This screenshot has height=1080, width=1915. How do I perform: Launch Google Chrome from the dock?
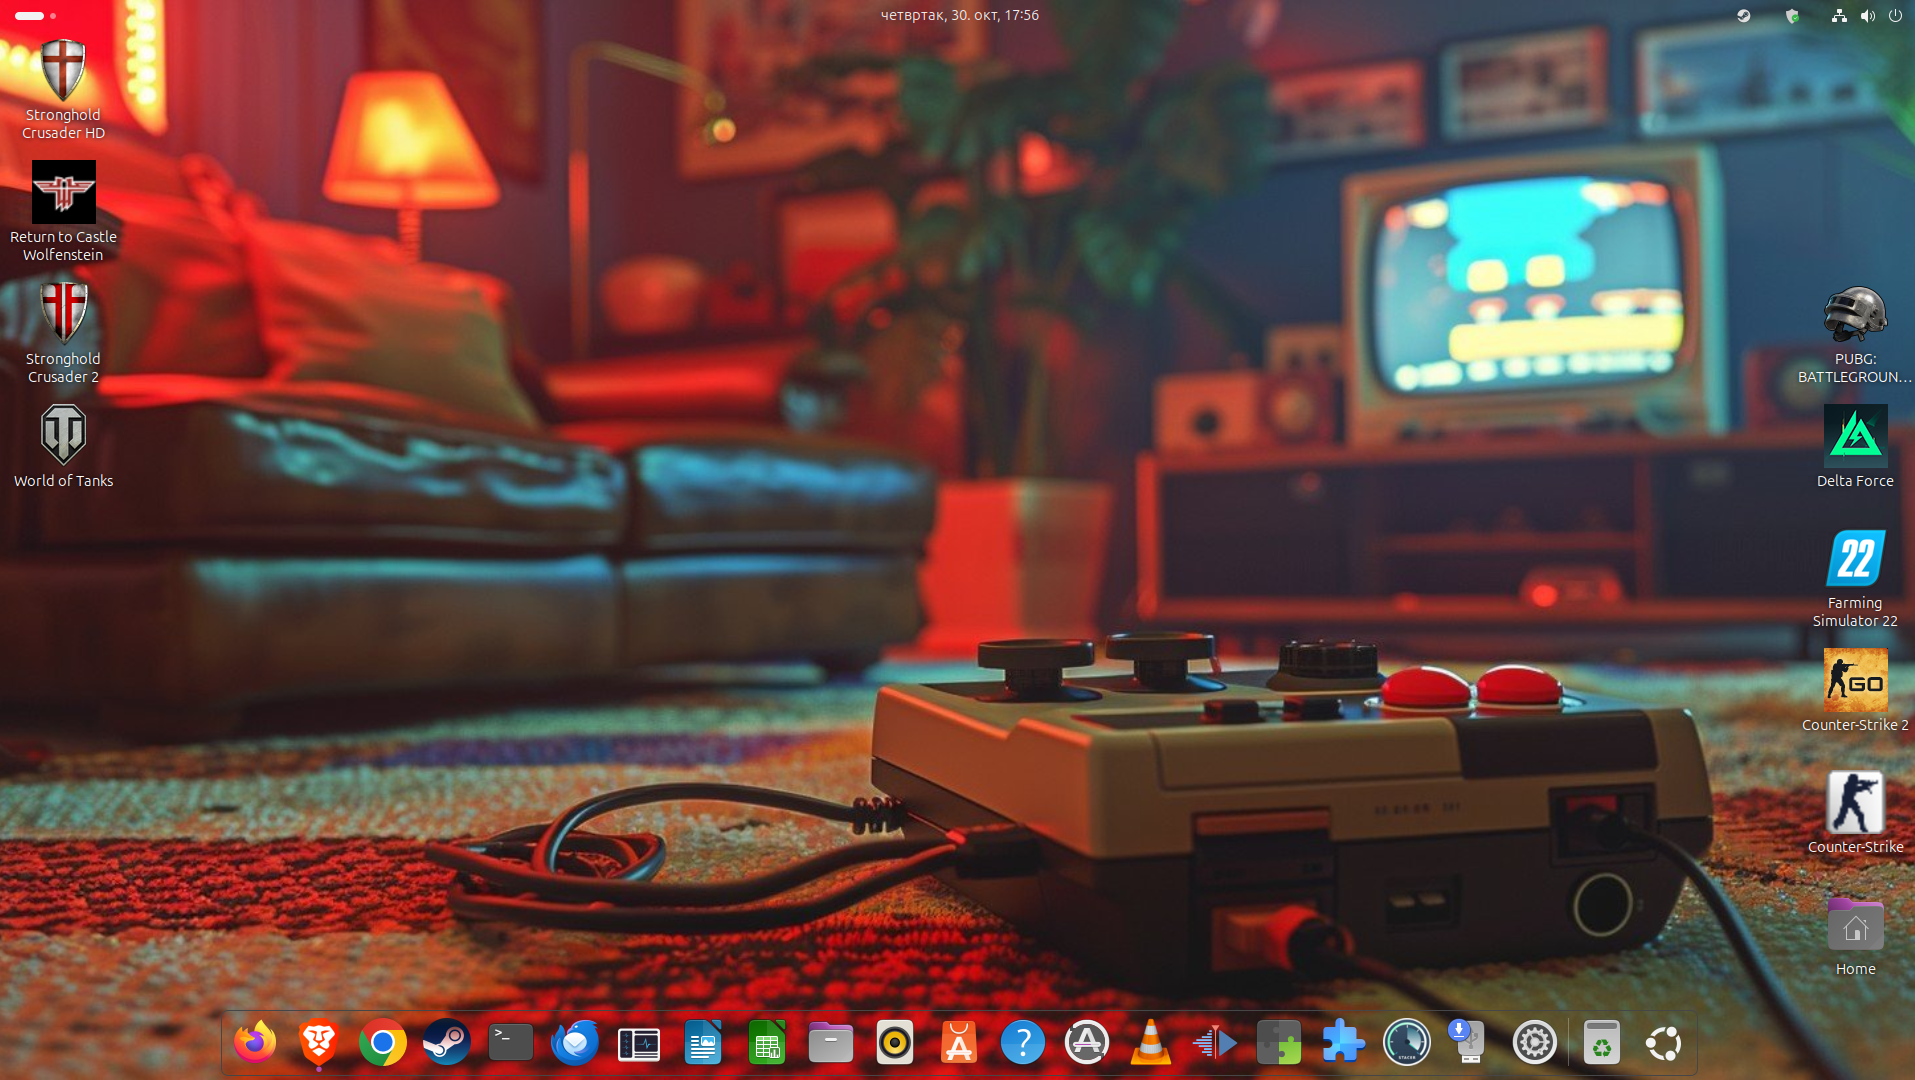(x=383, y=1043)
